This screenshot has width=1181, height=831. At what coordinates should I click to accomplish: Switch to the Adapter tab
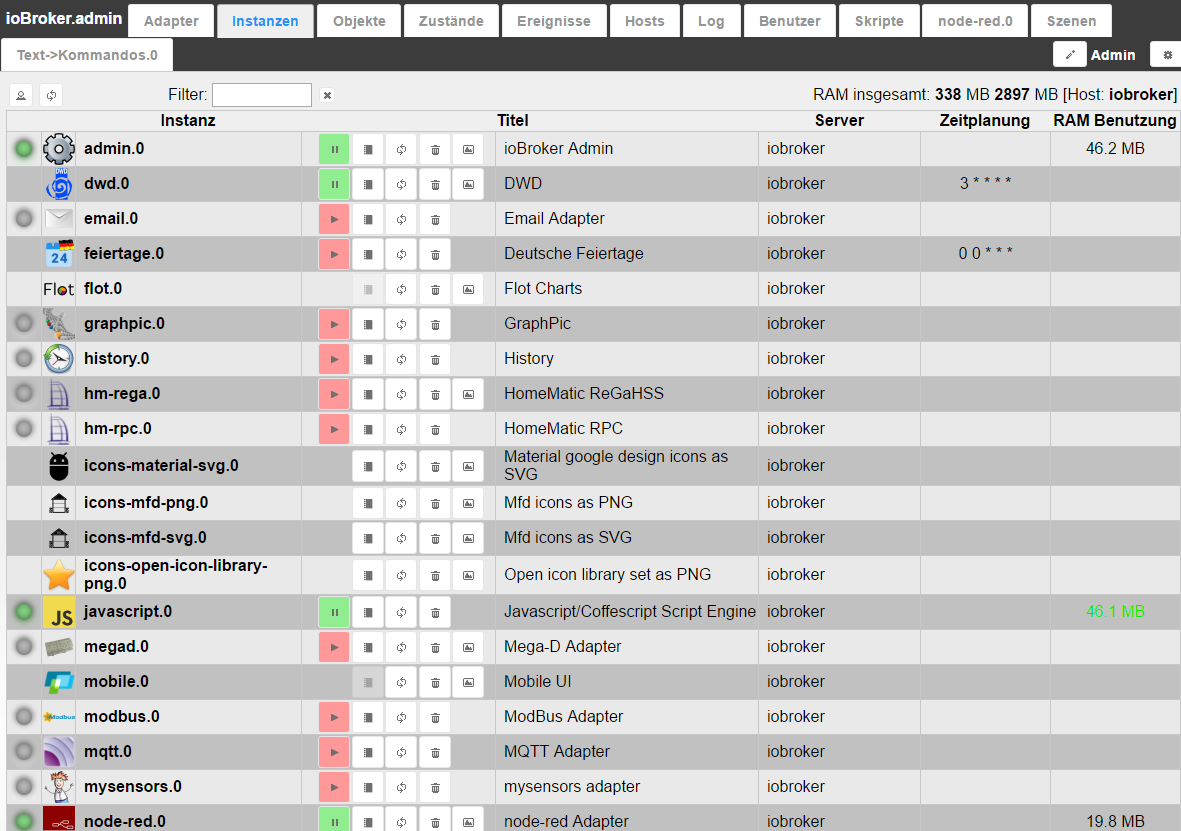(x=171, y=21)
